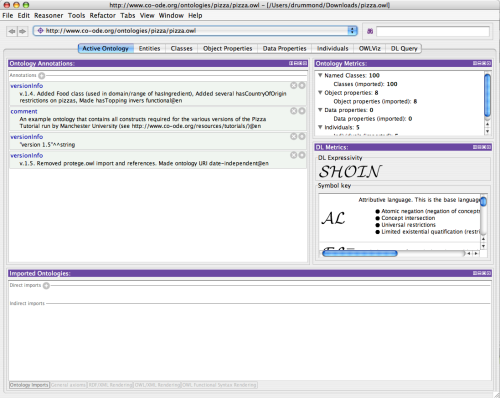Screen dimensions: 500x398
Task: Add a direct import with plus icon
Action: click(46, 286)
